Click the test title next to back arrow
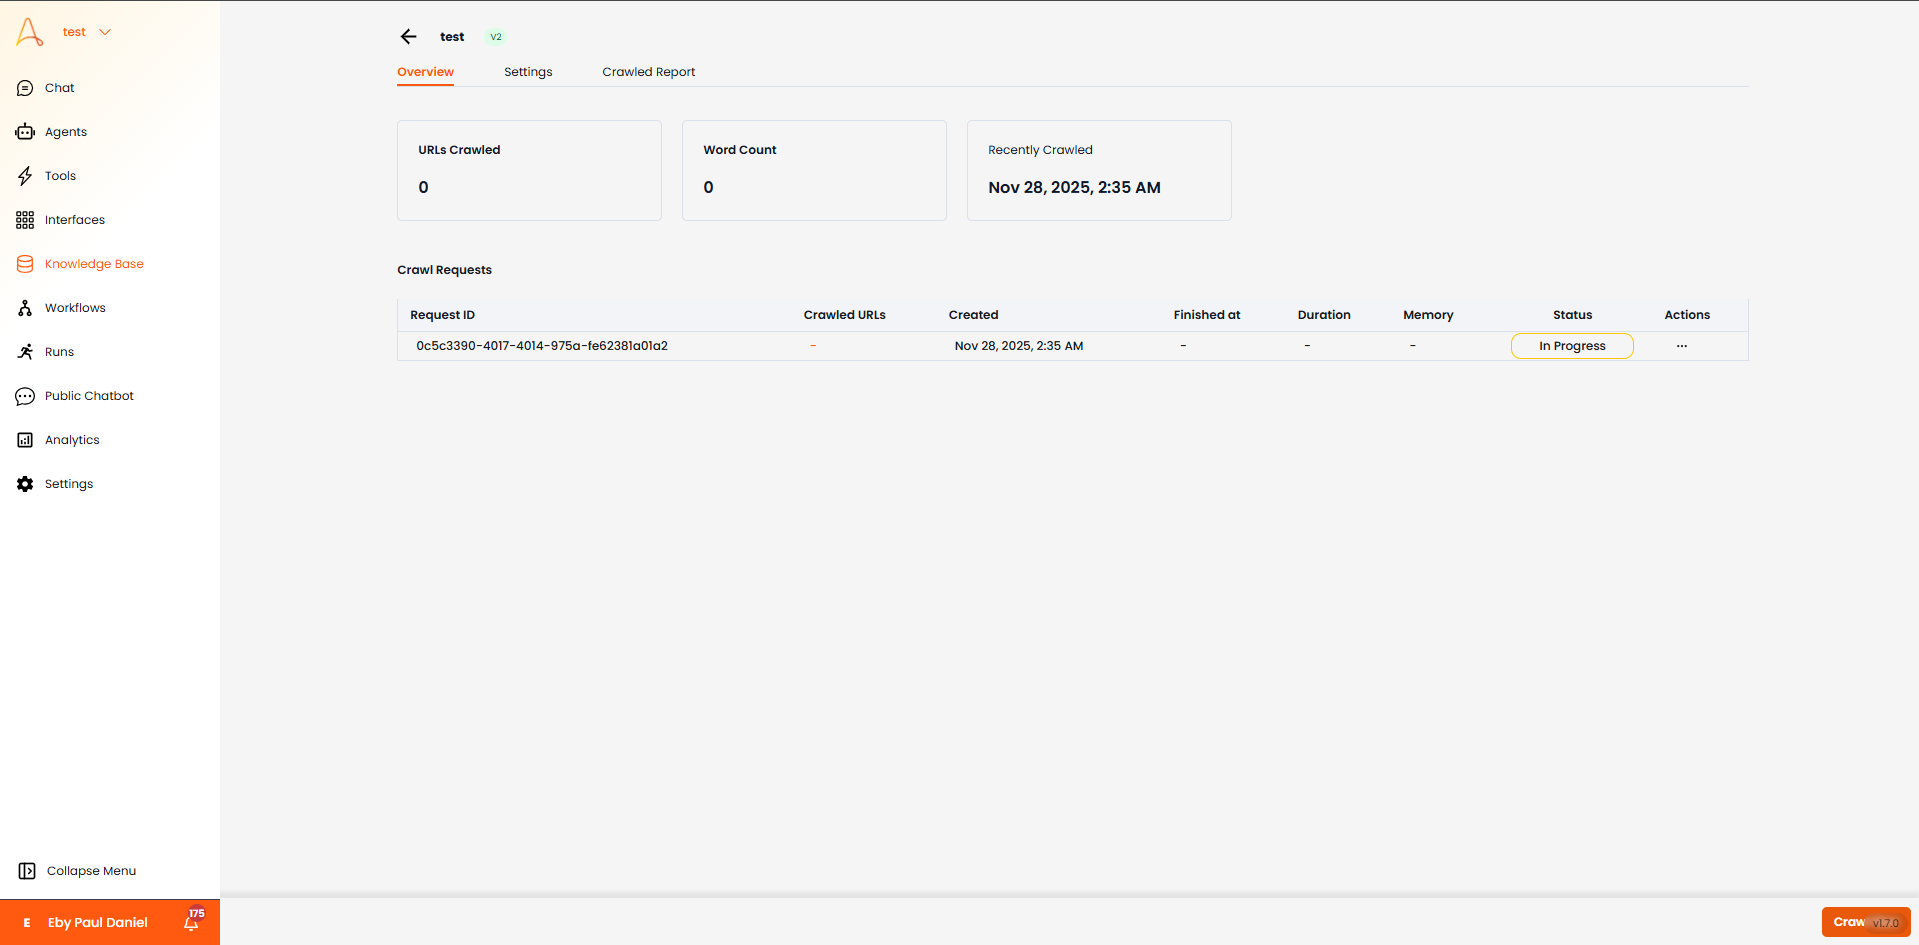 [452, 37]
